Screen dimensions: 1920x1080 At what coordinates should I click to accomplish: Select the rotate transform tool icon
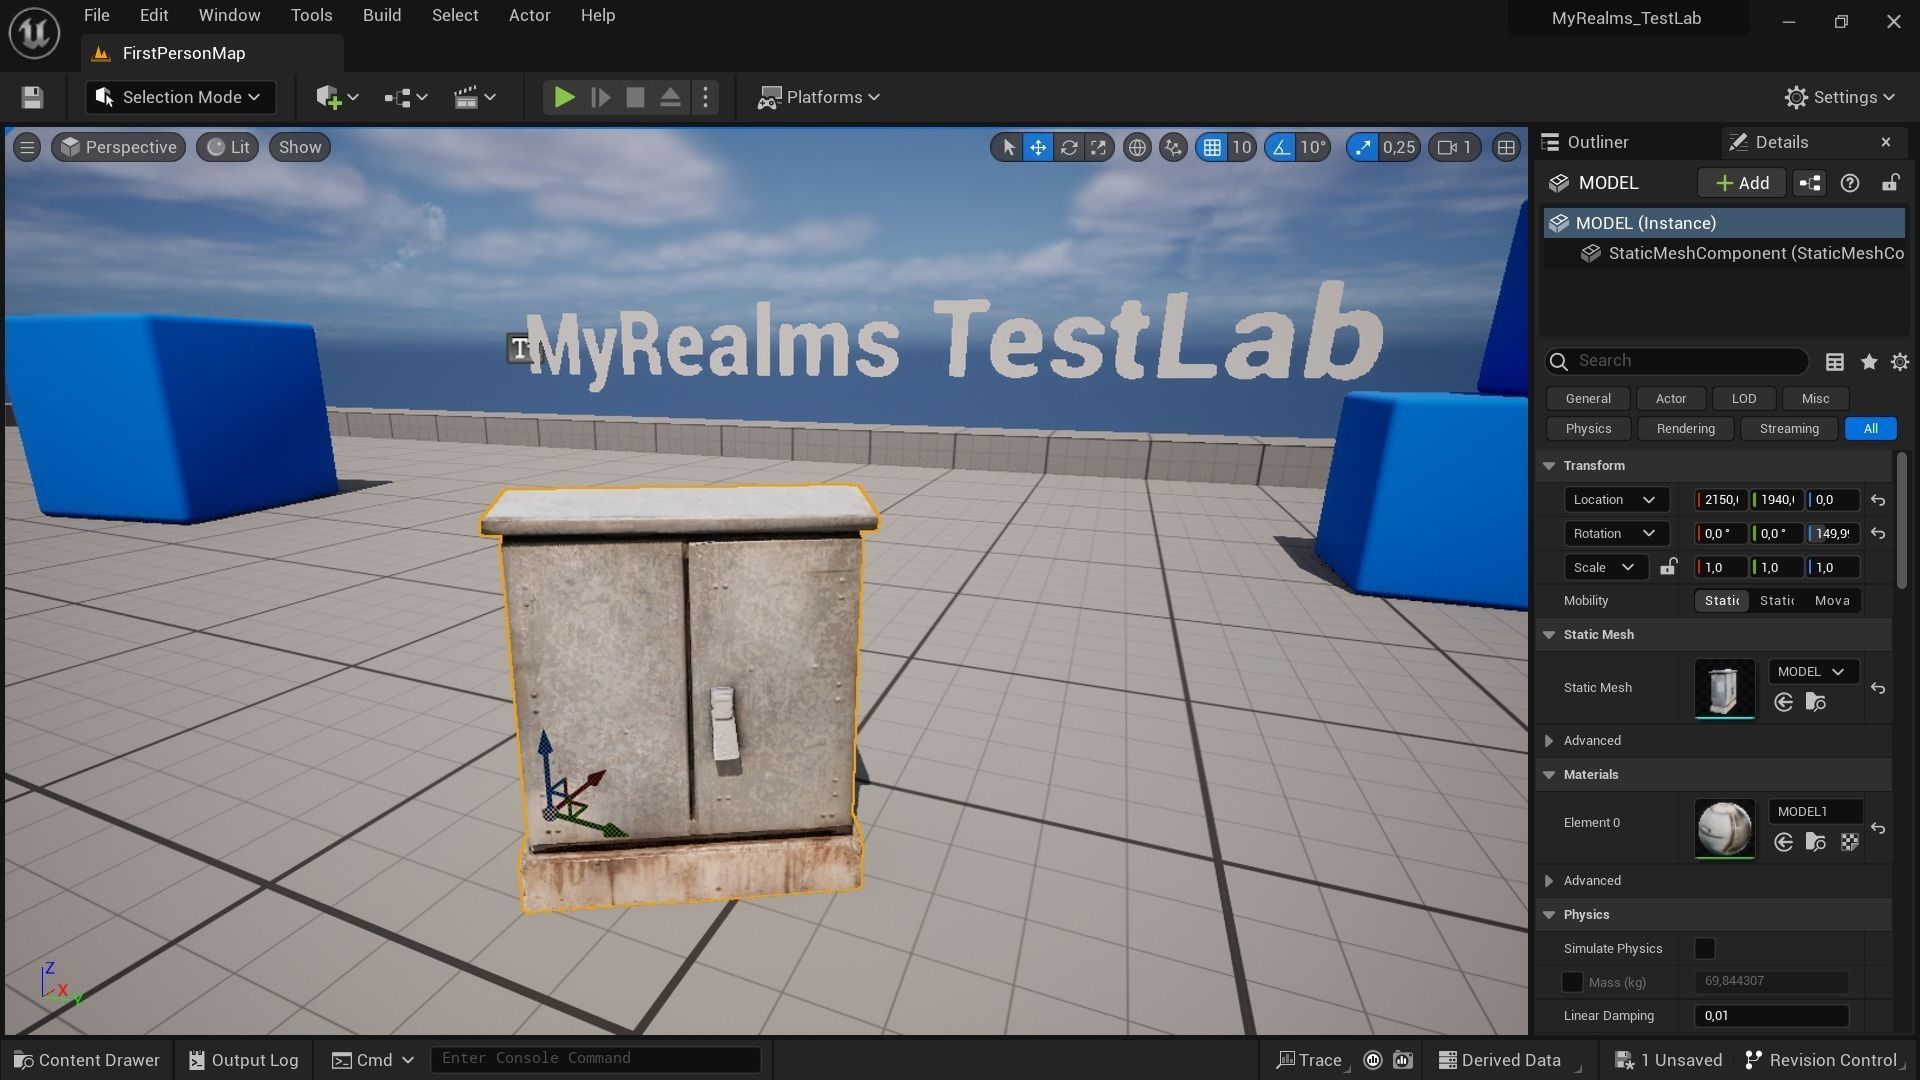[1068, 148]
